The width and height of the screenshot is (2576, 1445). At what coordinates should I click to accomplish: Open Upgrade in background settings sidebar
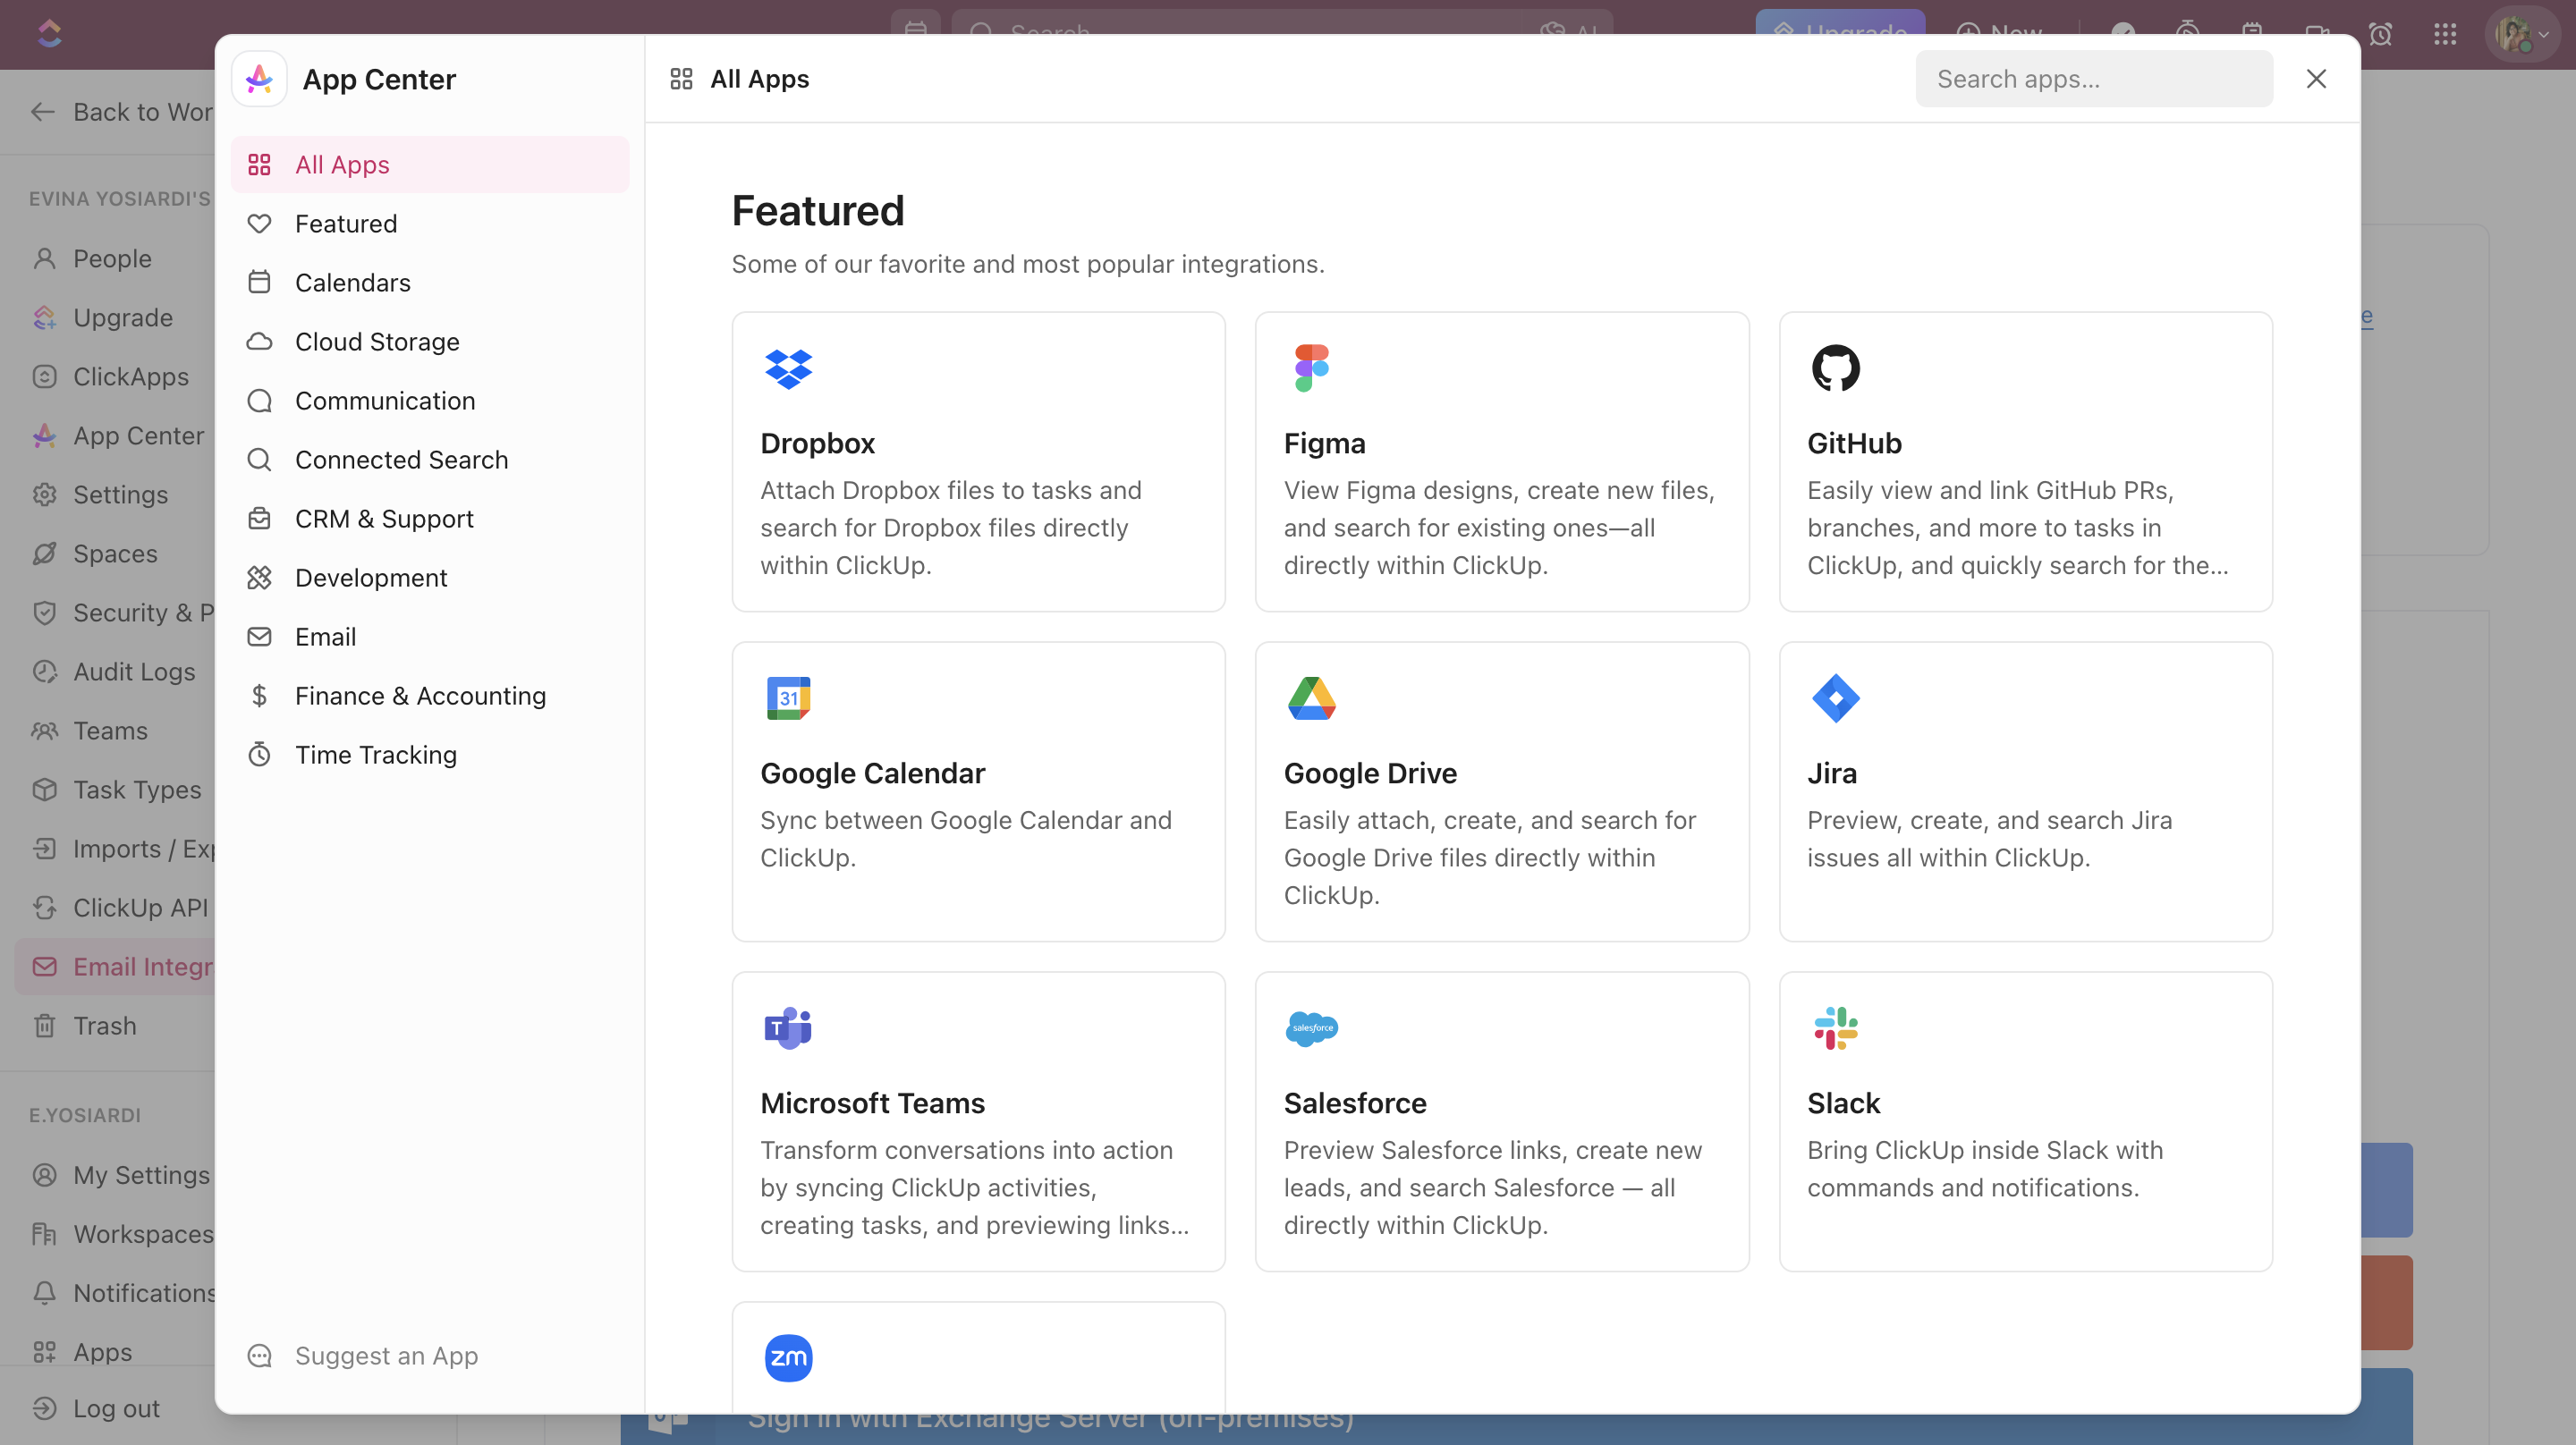coord(115,318)
